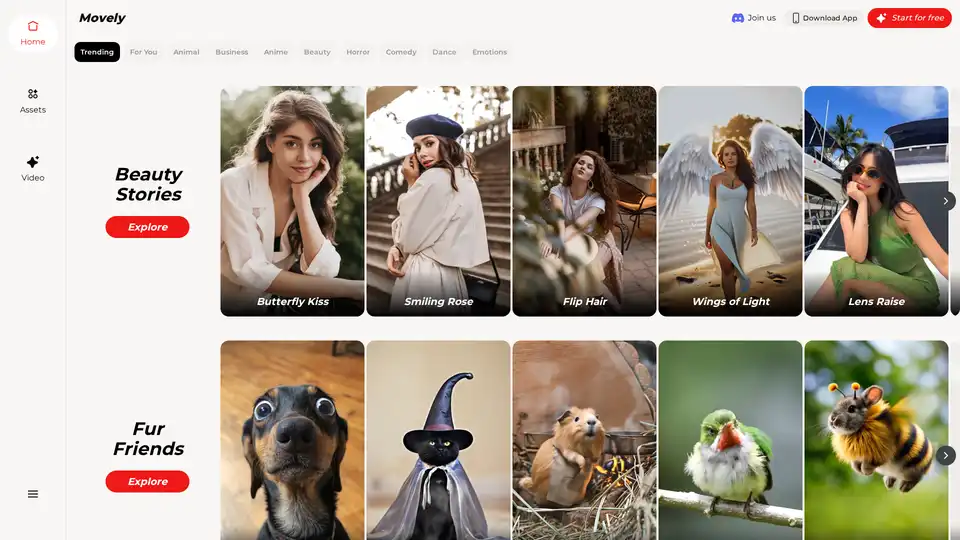Select the Animal category tab
Viewport: 960px width, 540px height.
(x=186, y=52)
